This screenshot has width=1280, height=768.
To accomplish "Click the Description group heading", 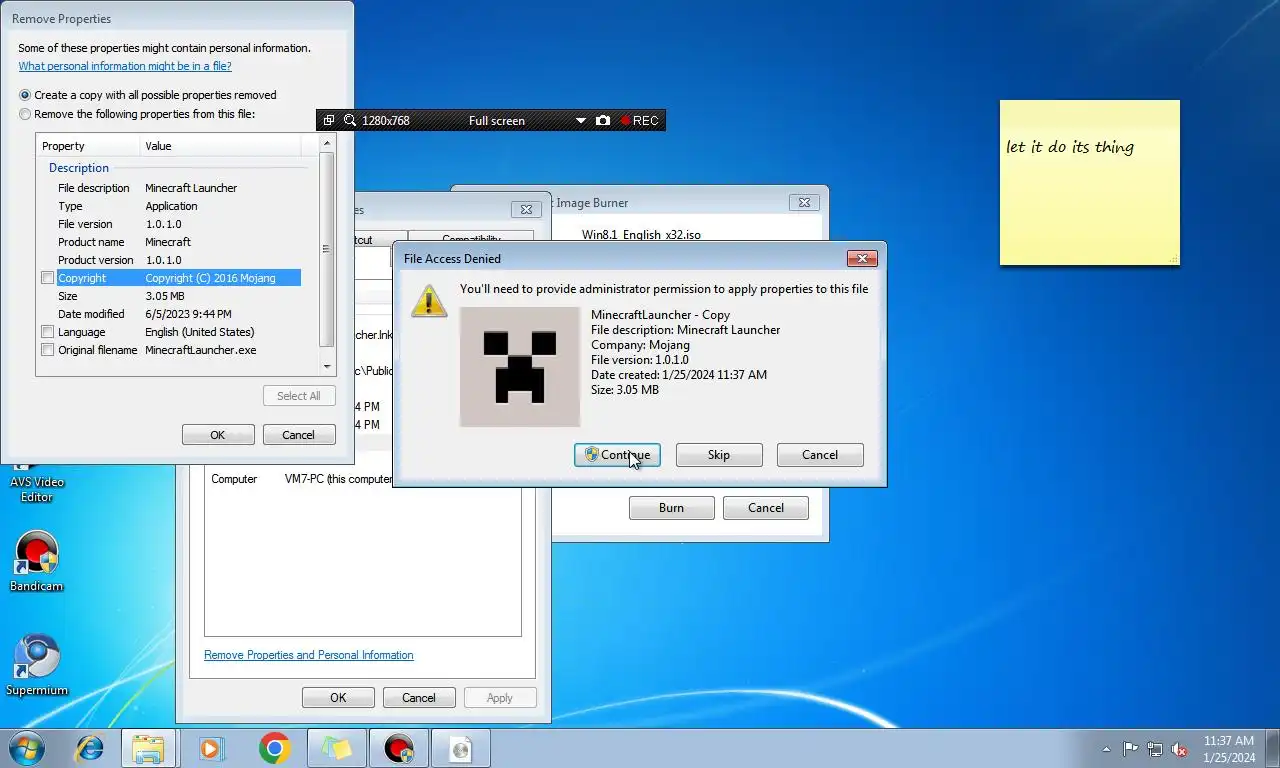I will pyautogui.click(x=79, y=168).
